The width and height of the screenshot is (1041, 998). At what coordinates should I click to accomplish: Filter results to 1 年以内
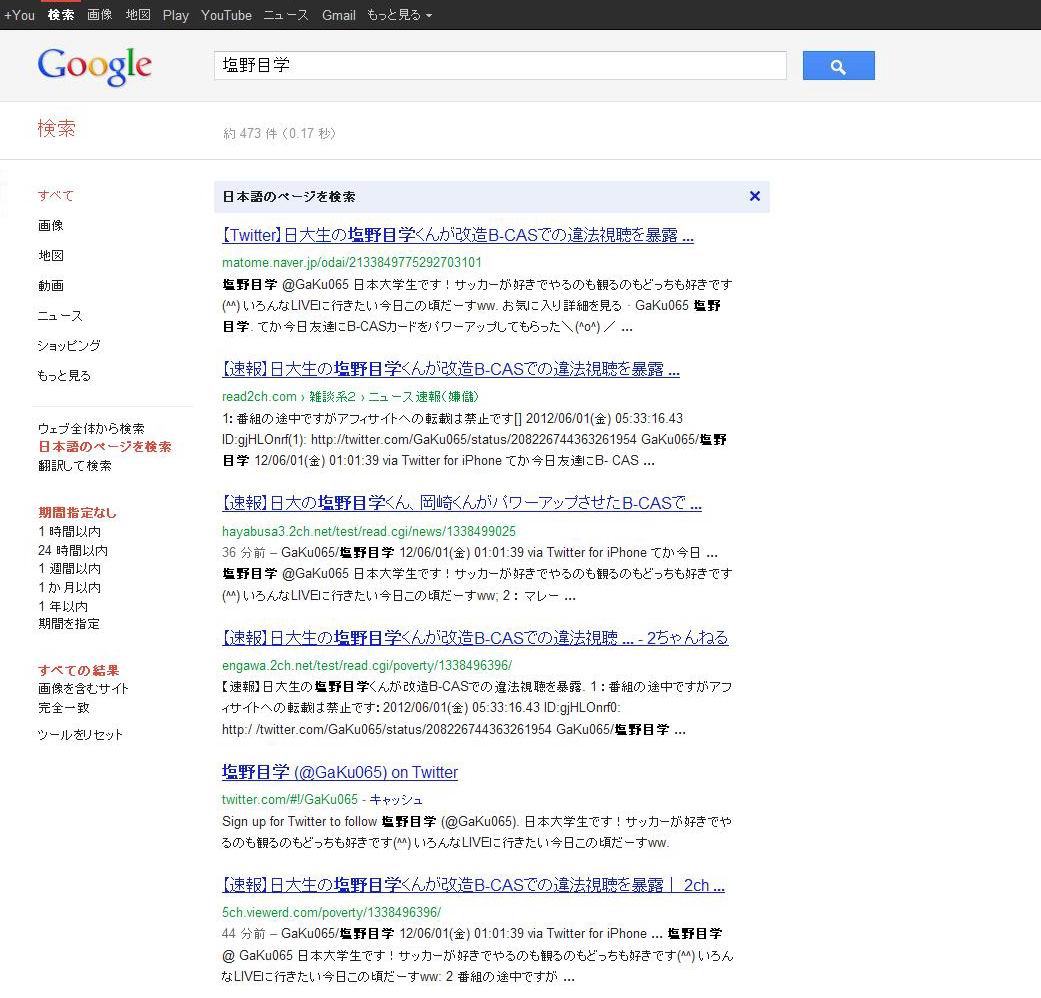click(62, 606)
